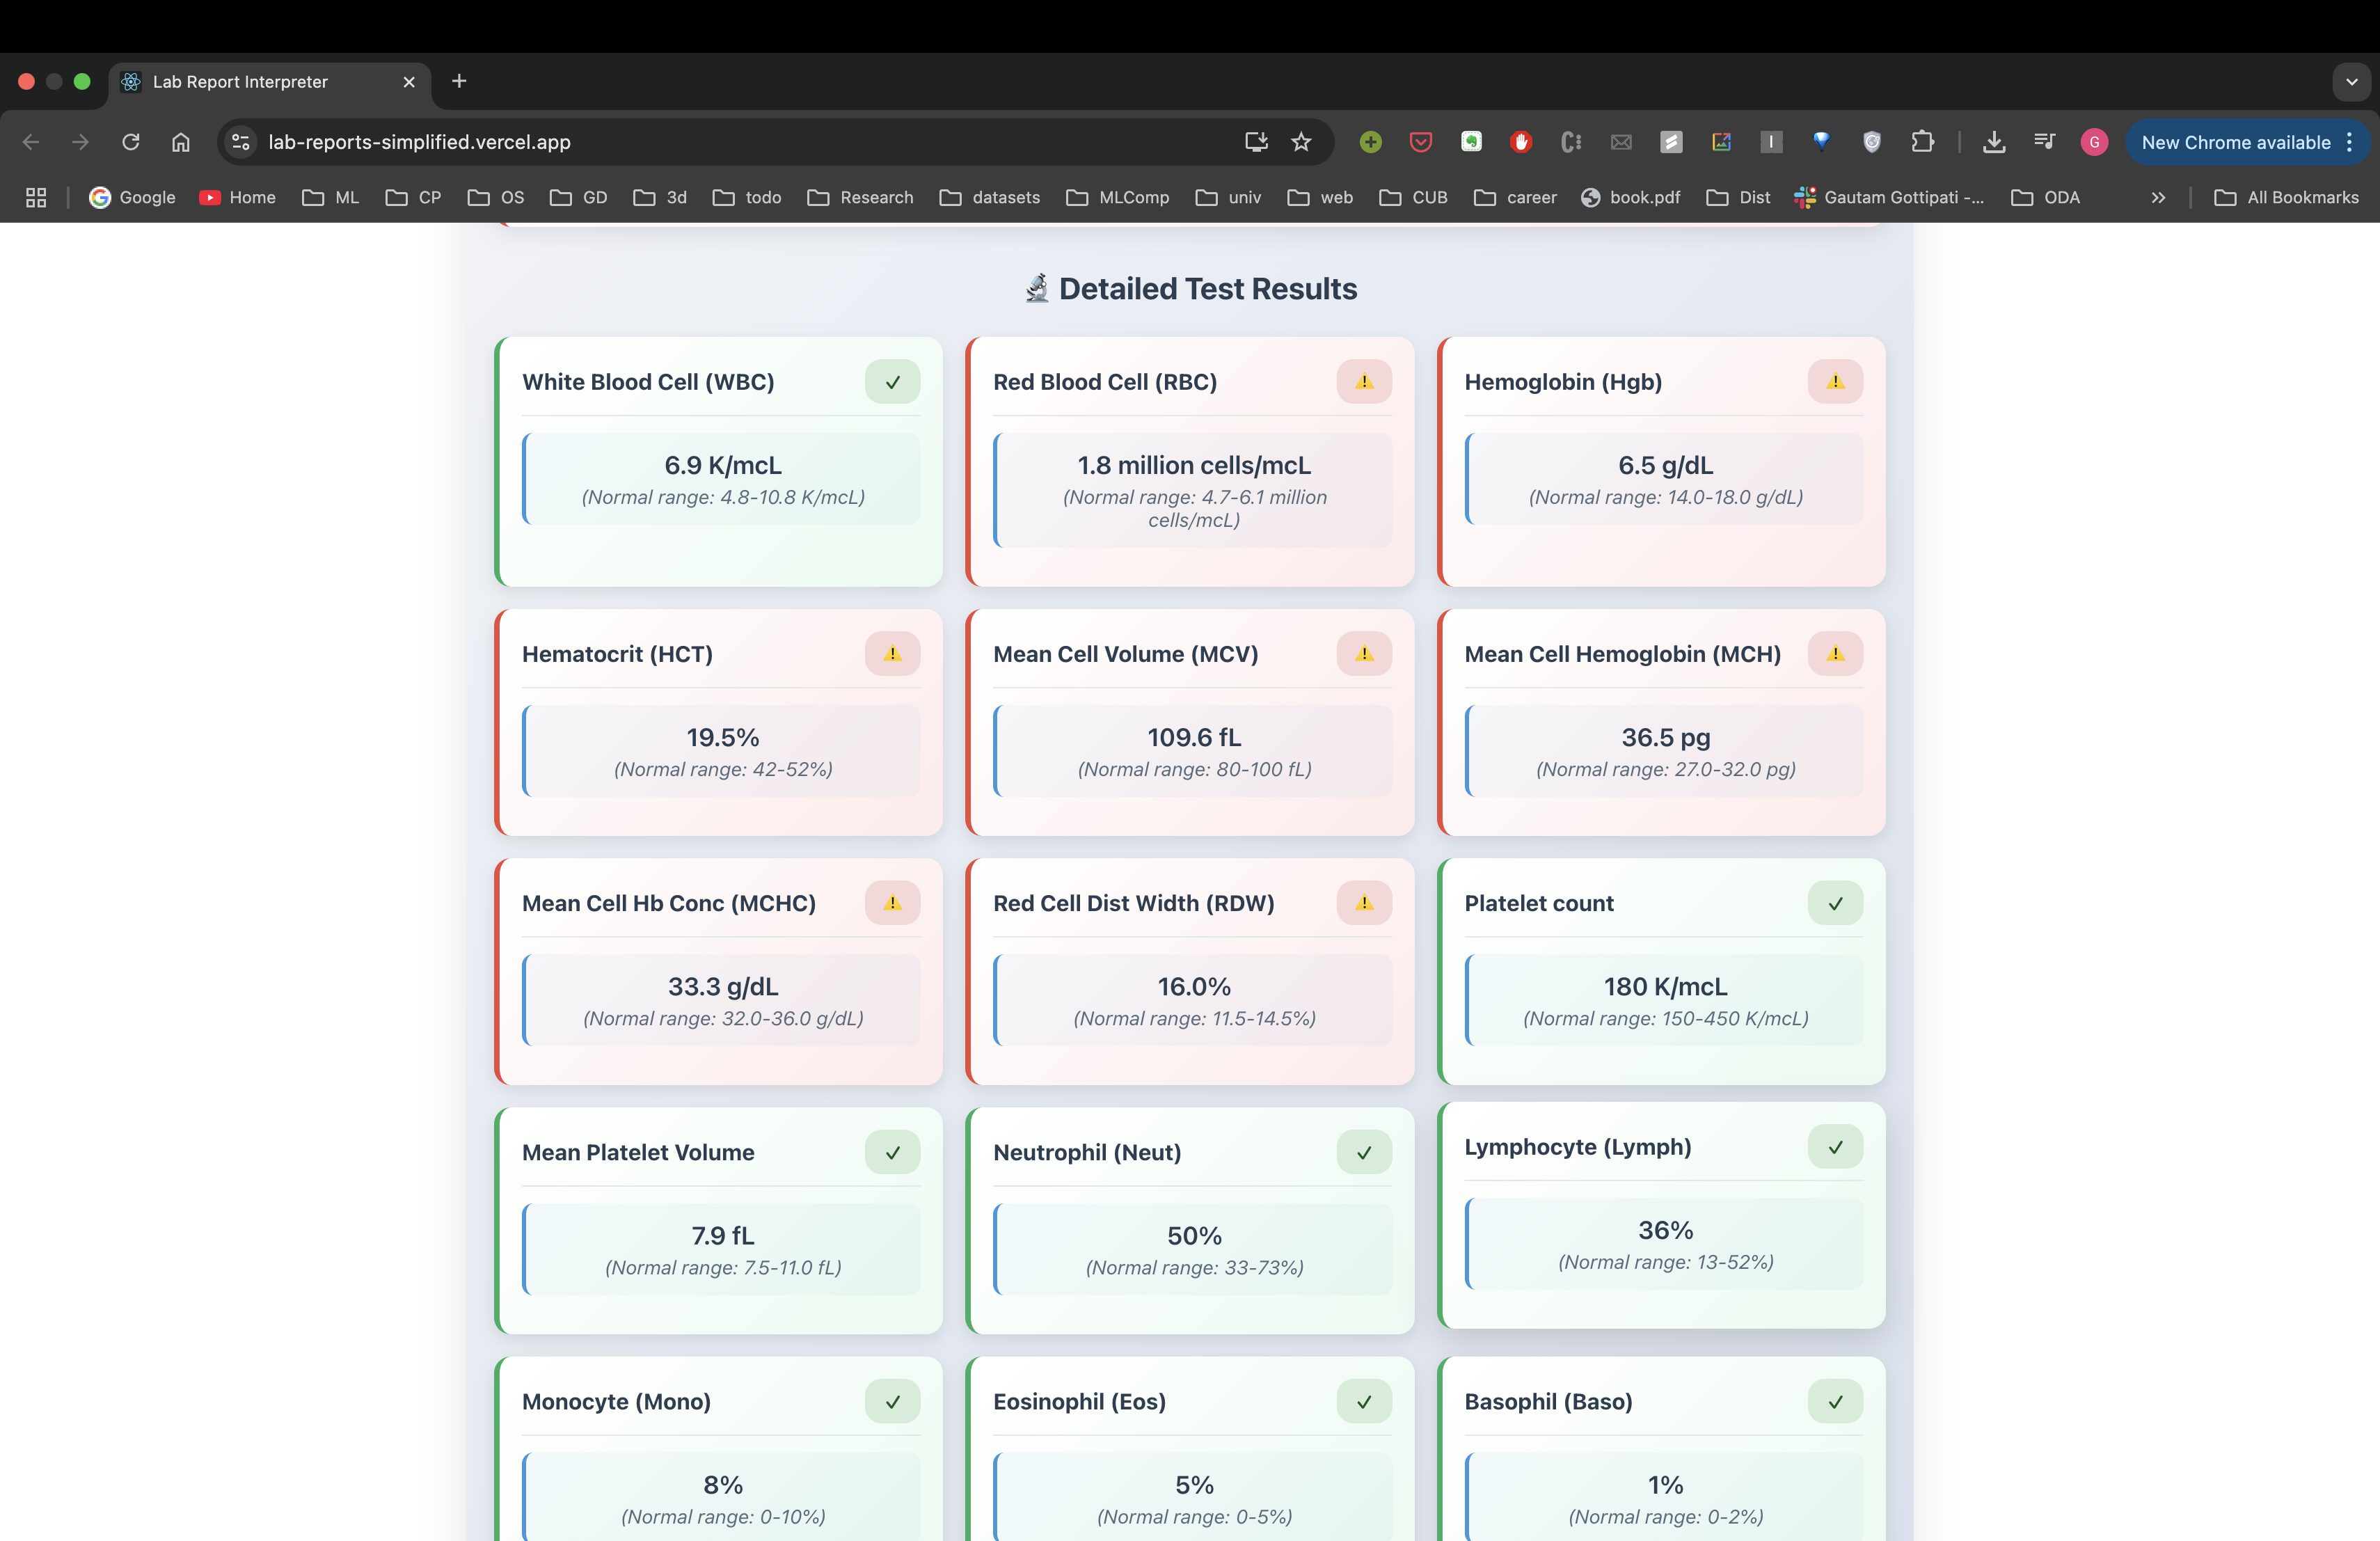Bookmark this page with the star icon
The image size is (2380, 1541).
pos(1300,142)
